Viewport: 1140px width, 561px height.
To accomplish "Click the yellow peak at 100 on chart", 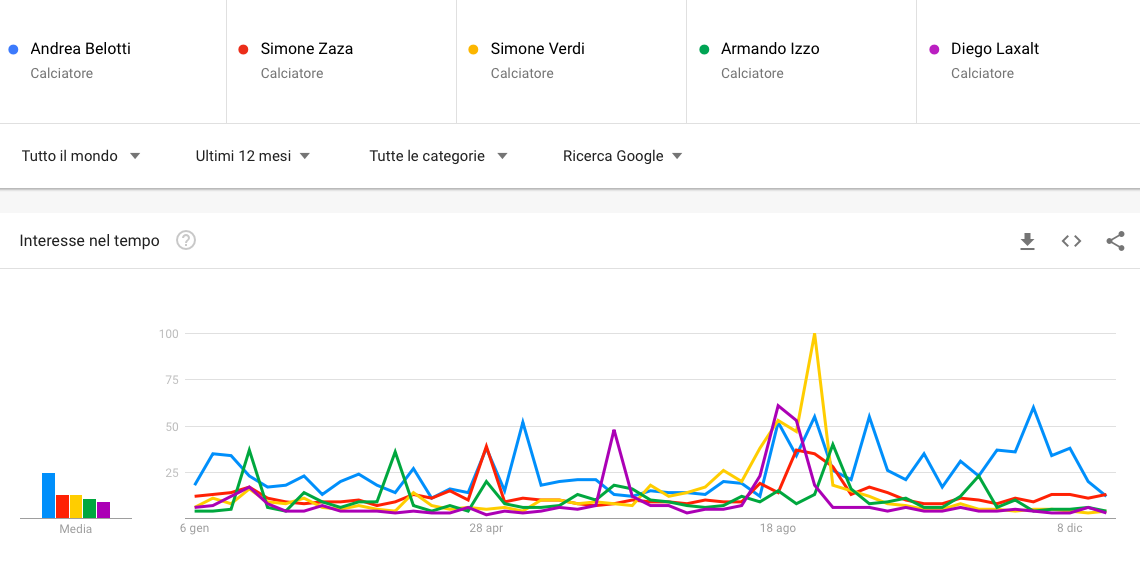I will (x=815, y=335).
